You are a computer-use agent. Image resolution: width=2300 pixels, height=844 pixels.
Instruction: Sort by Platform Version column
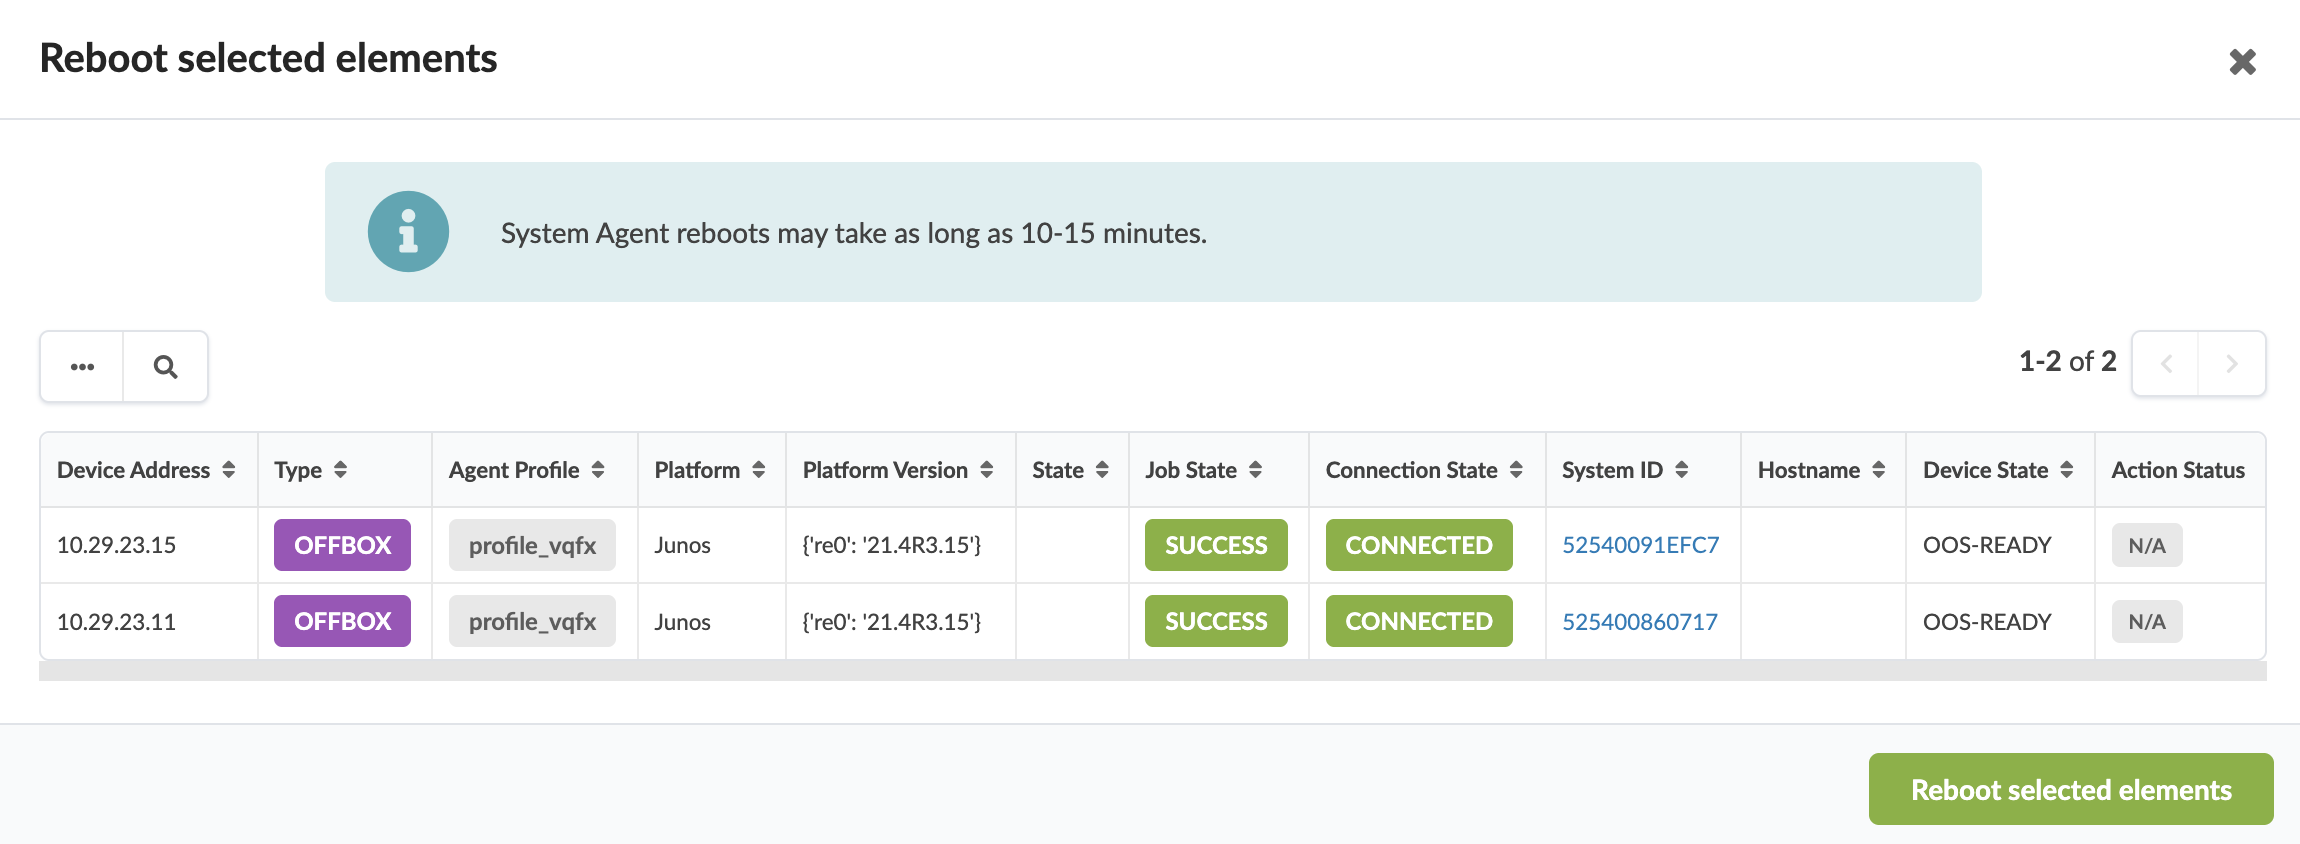click(987, 470)
